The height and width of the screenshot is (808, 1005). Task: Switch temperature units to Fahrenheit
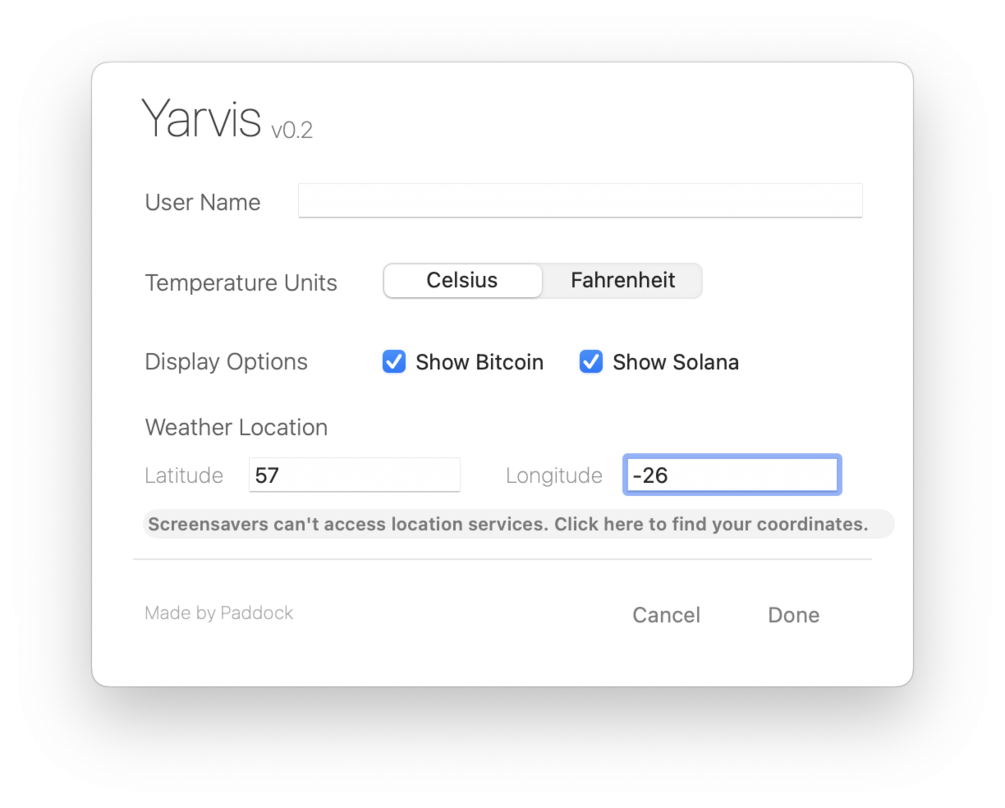(622, 281)
